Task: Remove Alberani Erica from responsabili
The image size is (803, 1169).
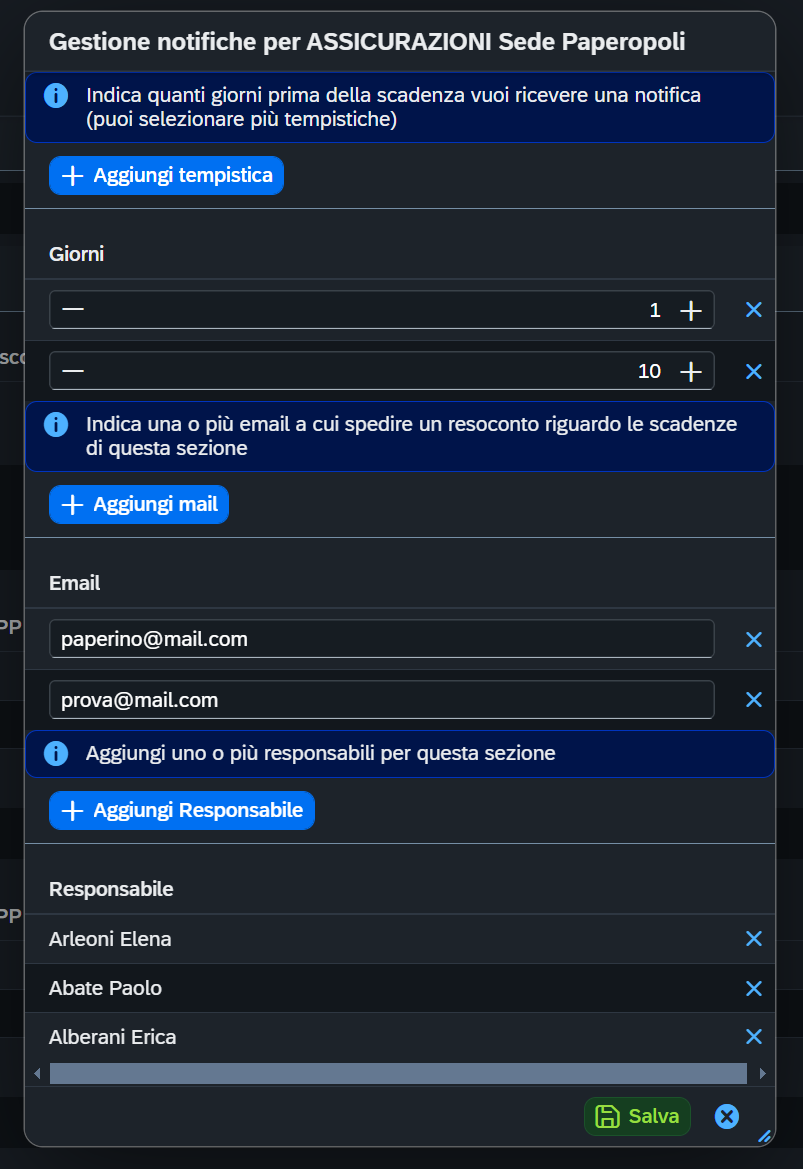Action: (x=754, y=1036)
